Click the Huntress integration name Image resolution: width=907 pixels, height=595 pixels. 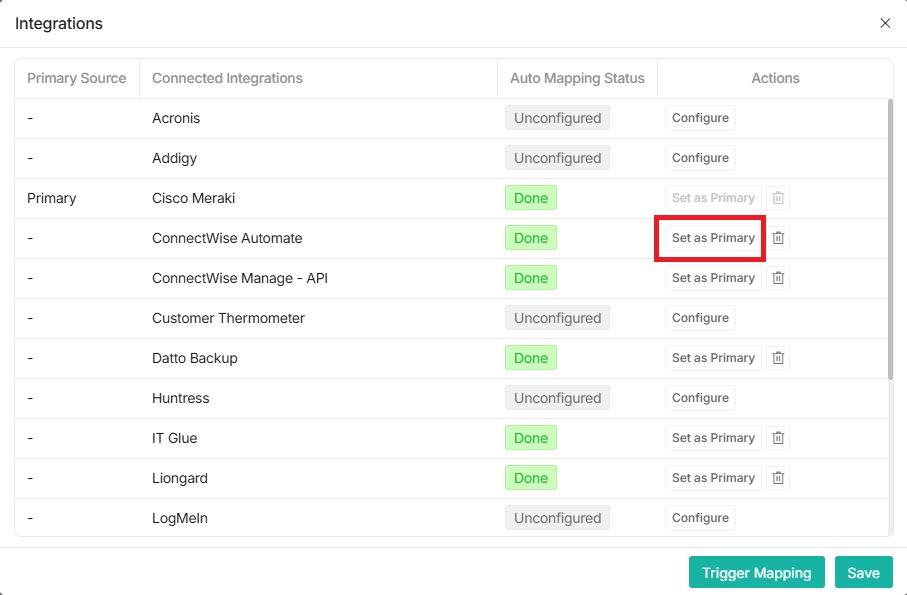tap(180, 398)
